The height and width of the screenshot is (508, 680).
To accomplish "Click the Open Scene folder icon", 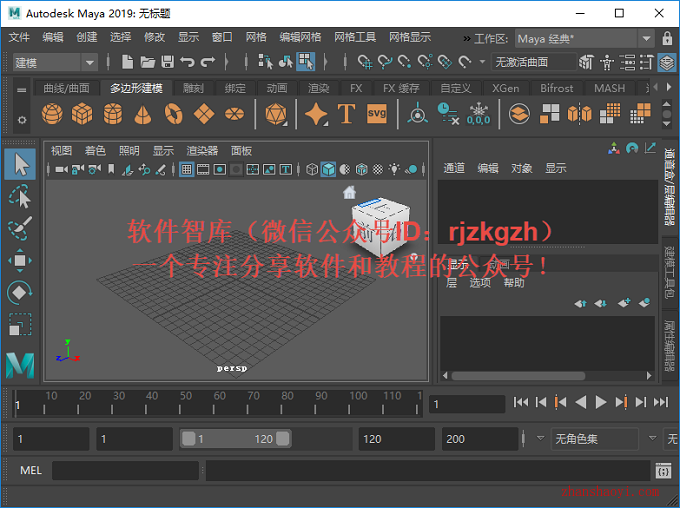I will coord(148,62).
